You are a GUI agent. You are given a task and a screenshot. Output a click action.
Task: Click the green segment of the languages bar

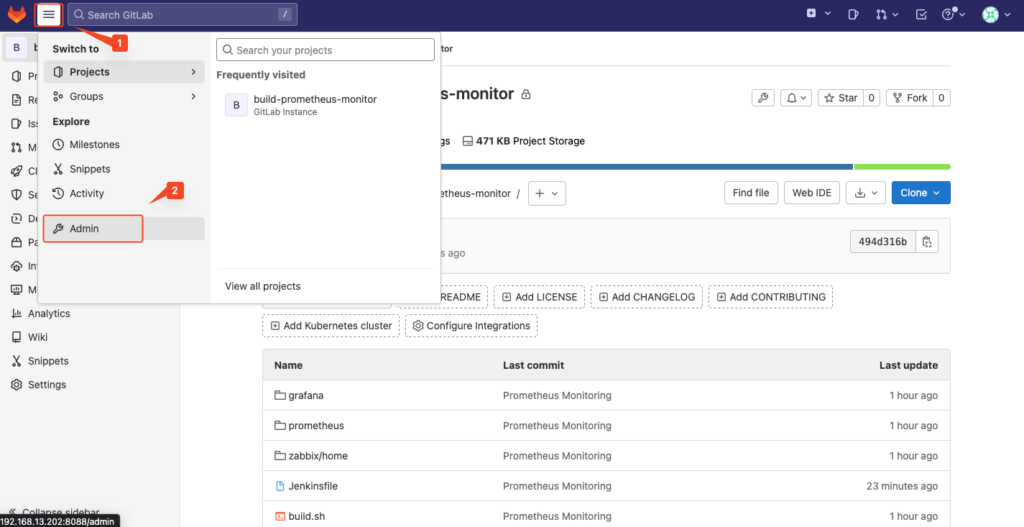click(x=902, y=167)
